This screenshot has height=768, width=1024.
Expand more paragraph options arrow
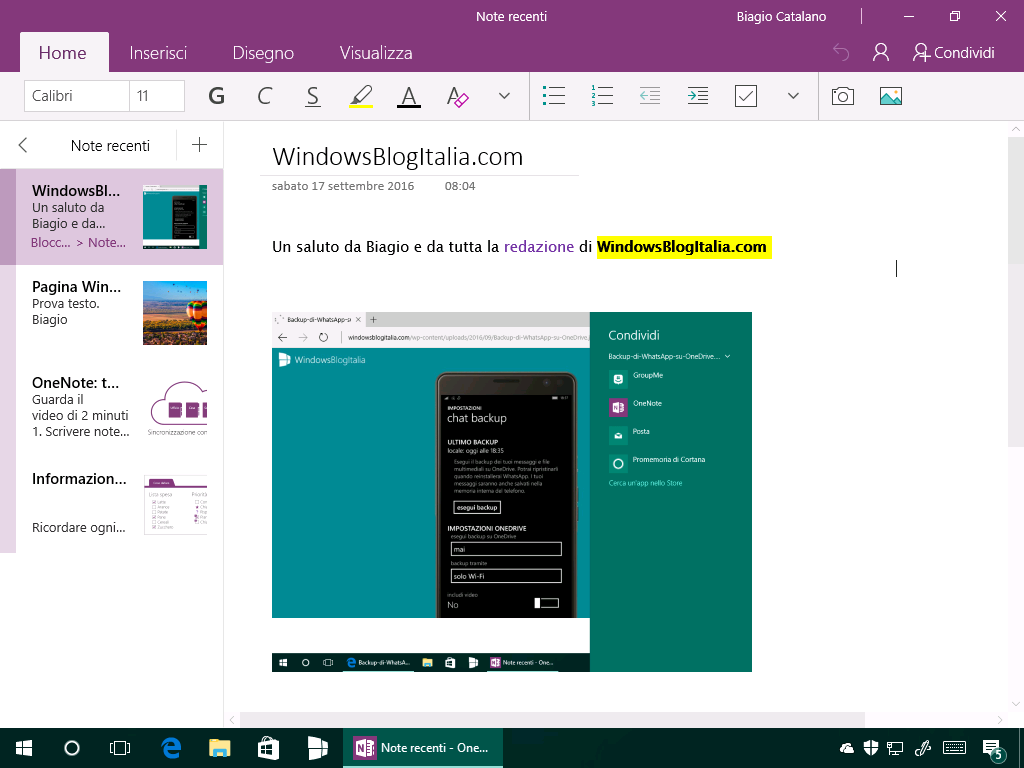(x=793, y=96)
